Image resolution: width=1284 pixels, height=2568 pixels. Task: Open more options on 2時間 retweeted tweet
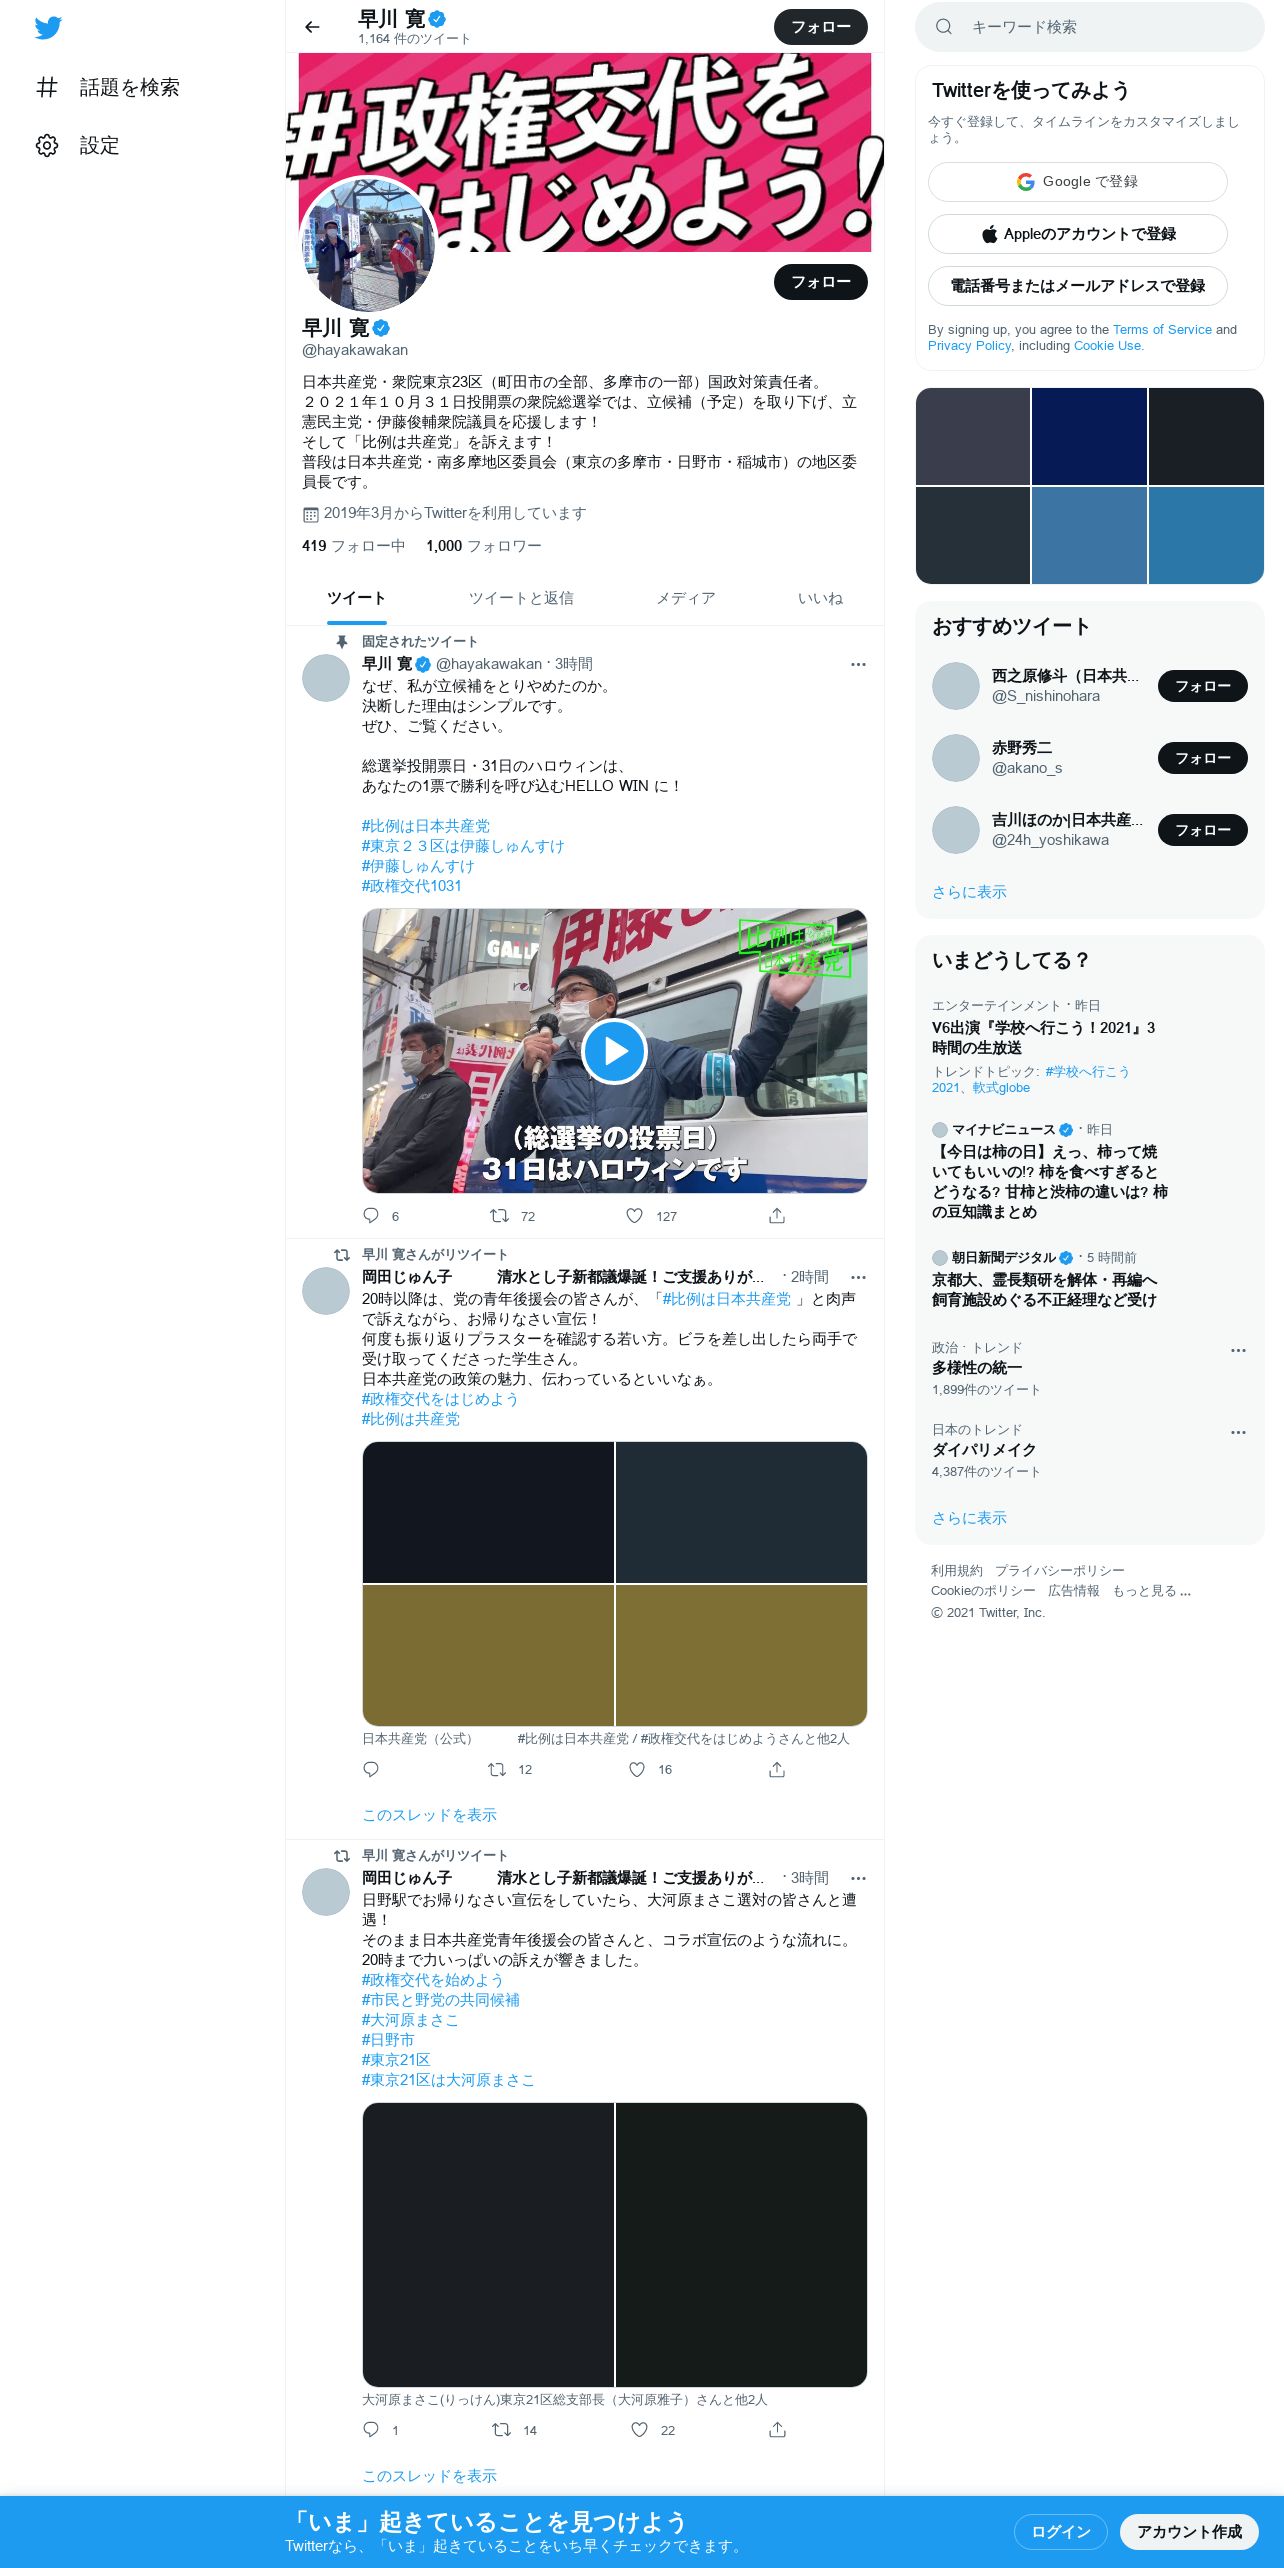point(858,1277)
